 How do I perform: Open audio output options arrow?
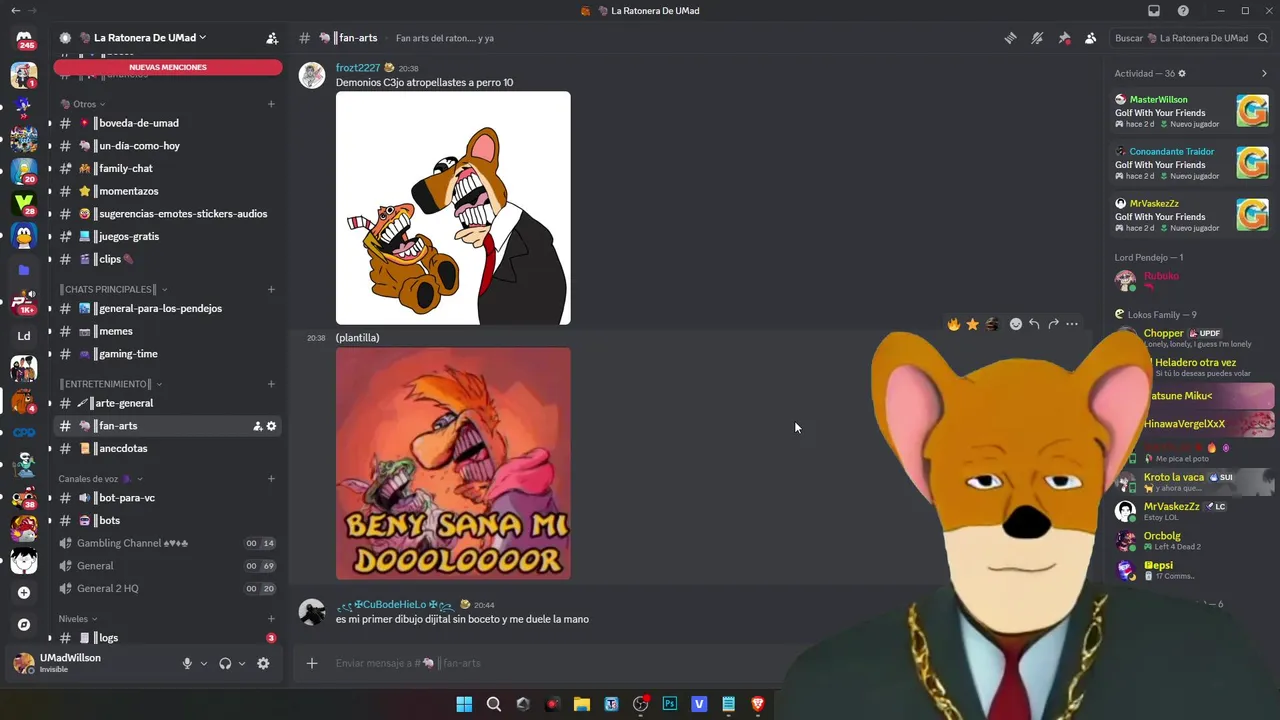(x=242, y=664)
